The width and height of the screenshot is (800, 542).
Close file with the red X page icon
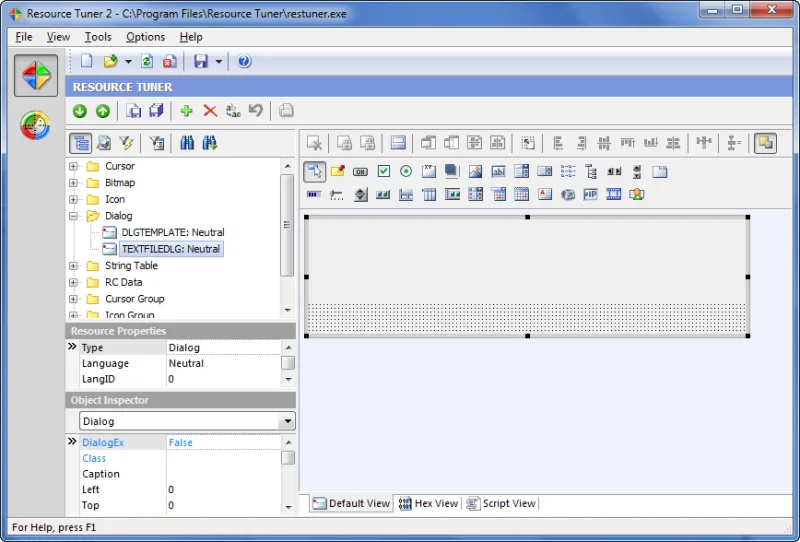(169, 61)
